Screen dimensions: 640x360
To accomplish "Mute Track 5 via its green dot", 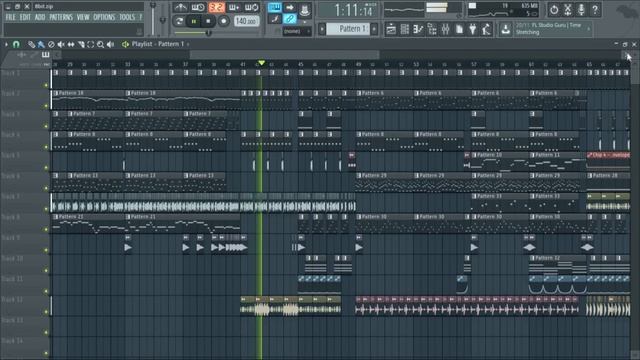I will click(46, 168).
